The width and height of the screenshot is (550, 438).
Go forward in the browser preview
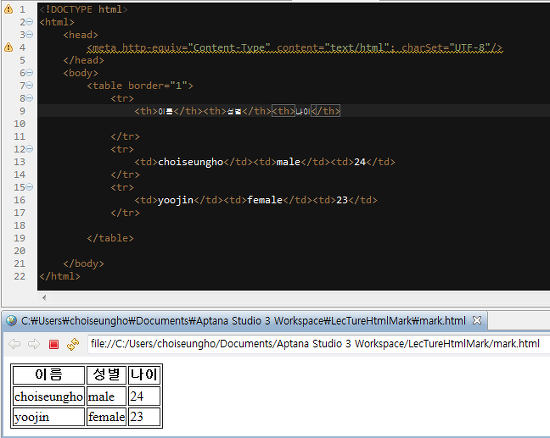point(34,344)
